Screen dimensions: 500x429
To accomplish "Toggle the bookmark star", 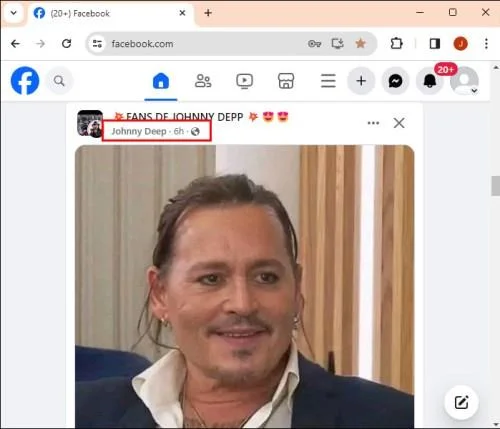I will tap(360, 43).
